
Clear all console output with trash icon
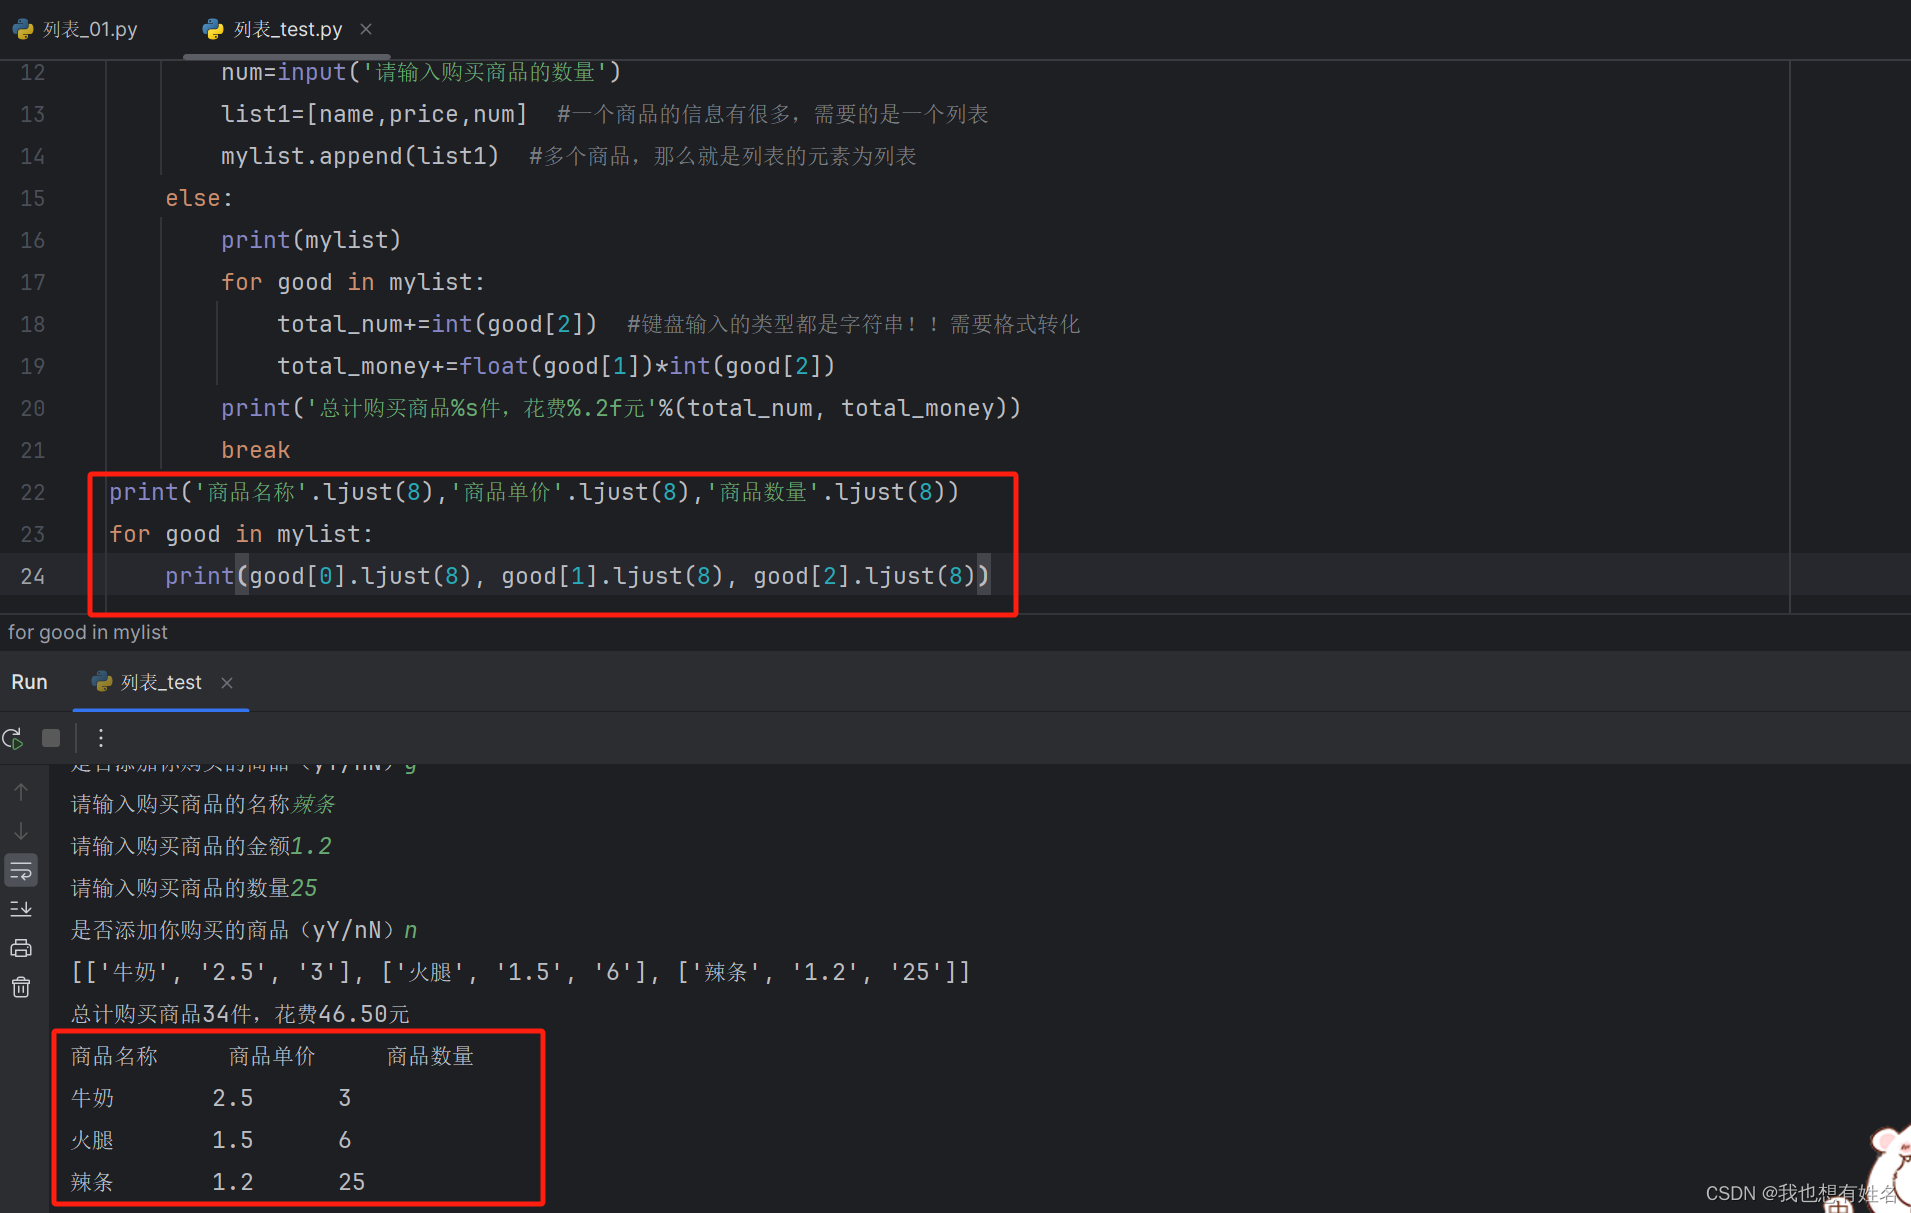tap(21, 987)
